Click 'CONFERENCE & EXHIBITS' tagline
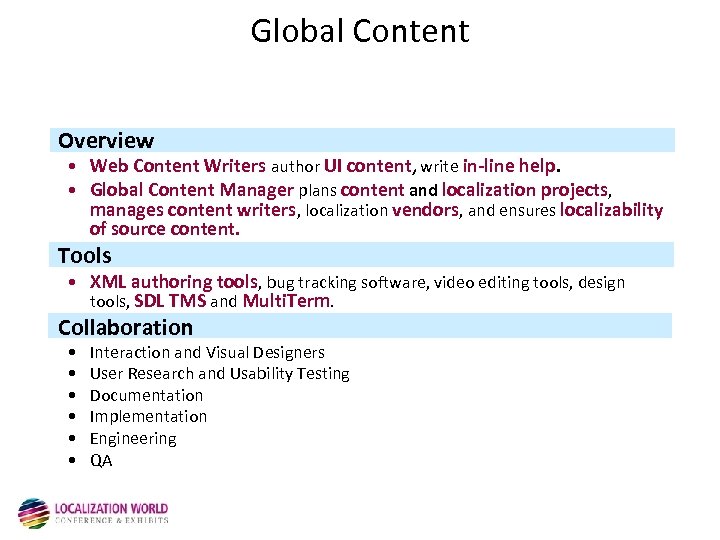The width and height of the screenshot is (720, 540). click(x=112, y=520)
